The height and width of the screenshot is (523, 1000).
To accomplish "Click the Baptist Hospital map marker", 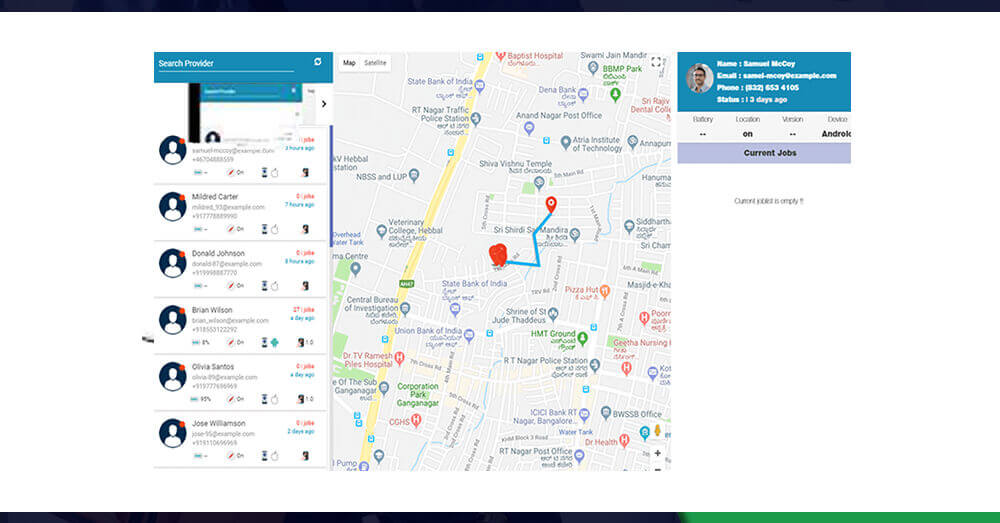I will (501, 56).
